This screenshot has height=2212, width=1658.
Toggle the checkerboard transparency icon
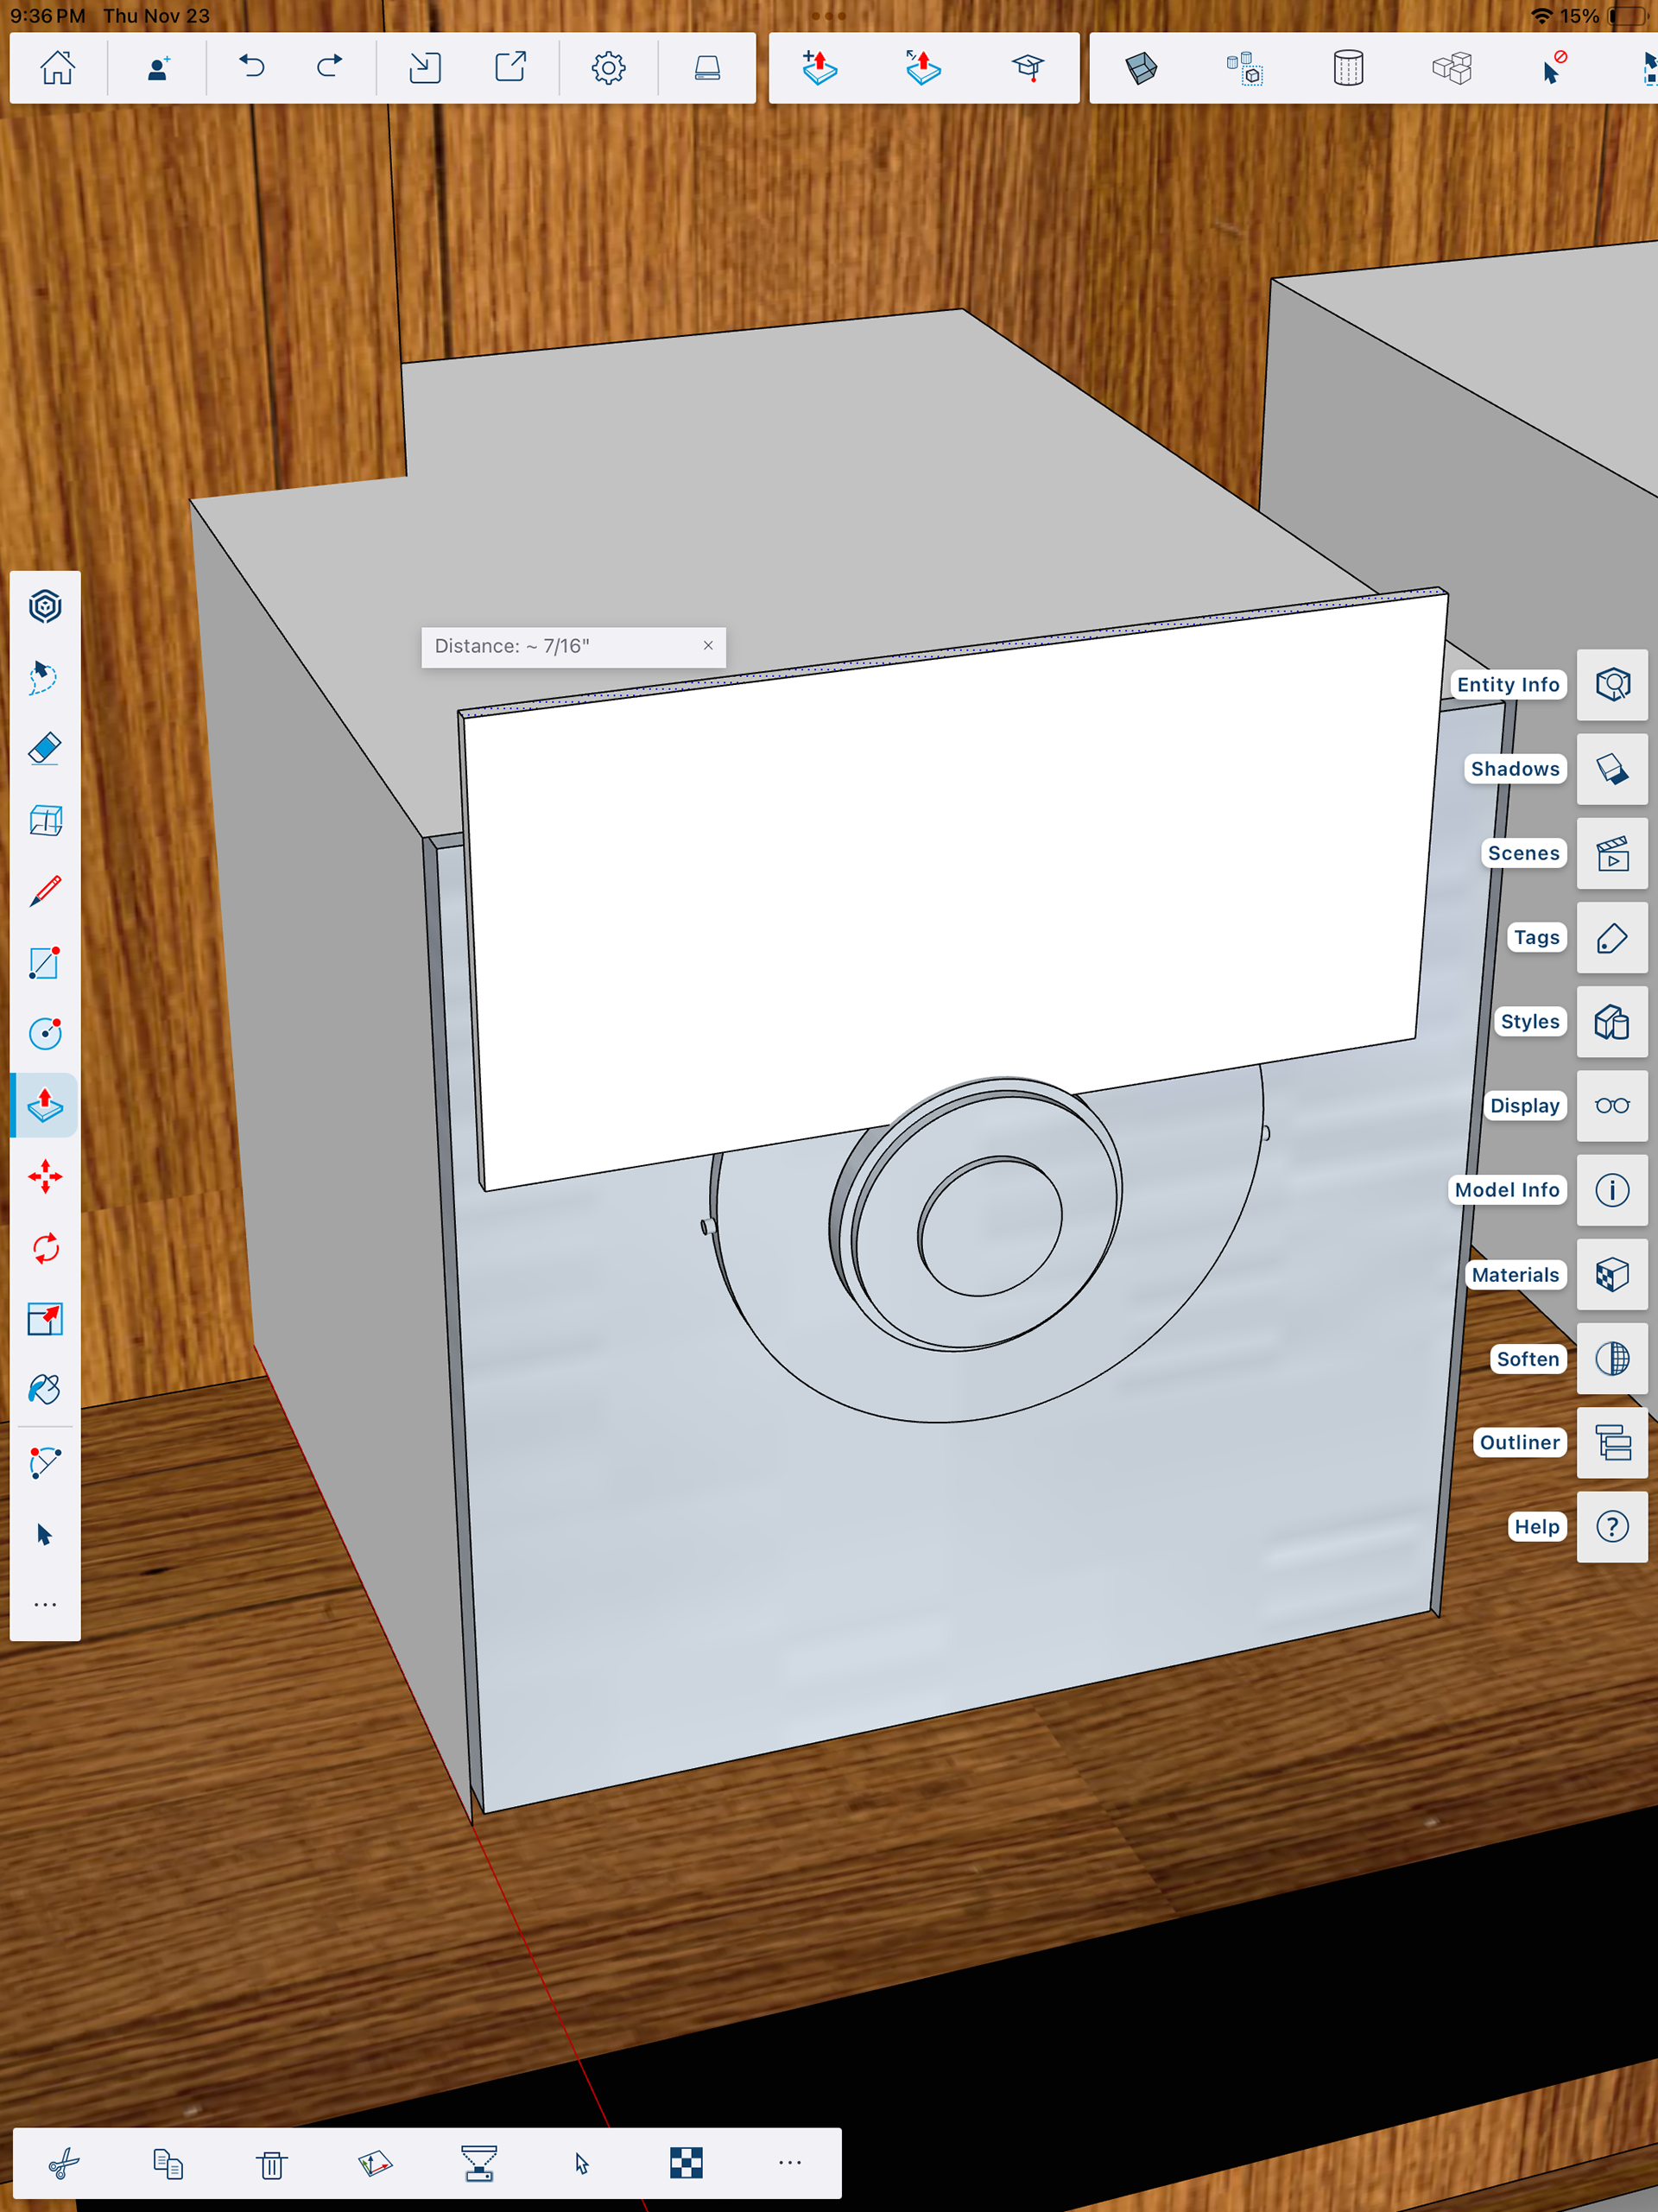point(686,2163)
